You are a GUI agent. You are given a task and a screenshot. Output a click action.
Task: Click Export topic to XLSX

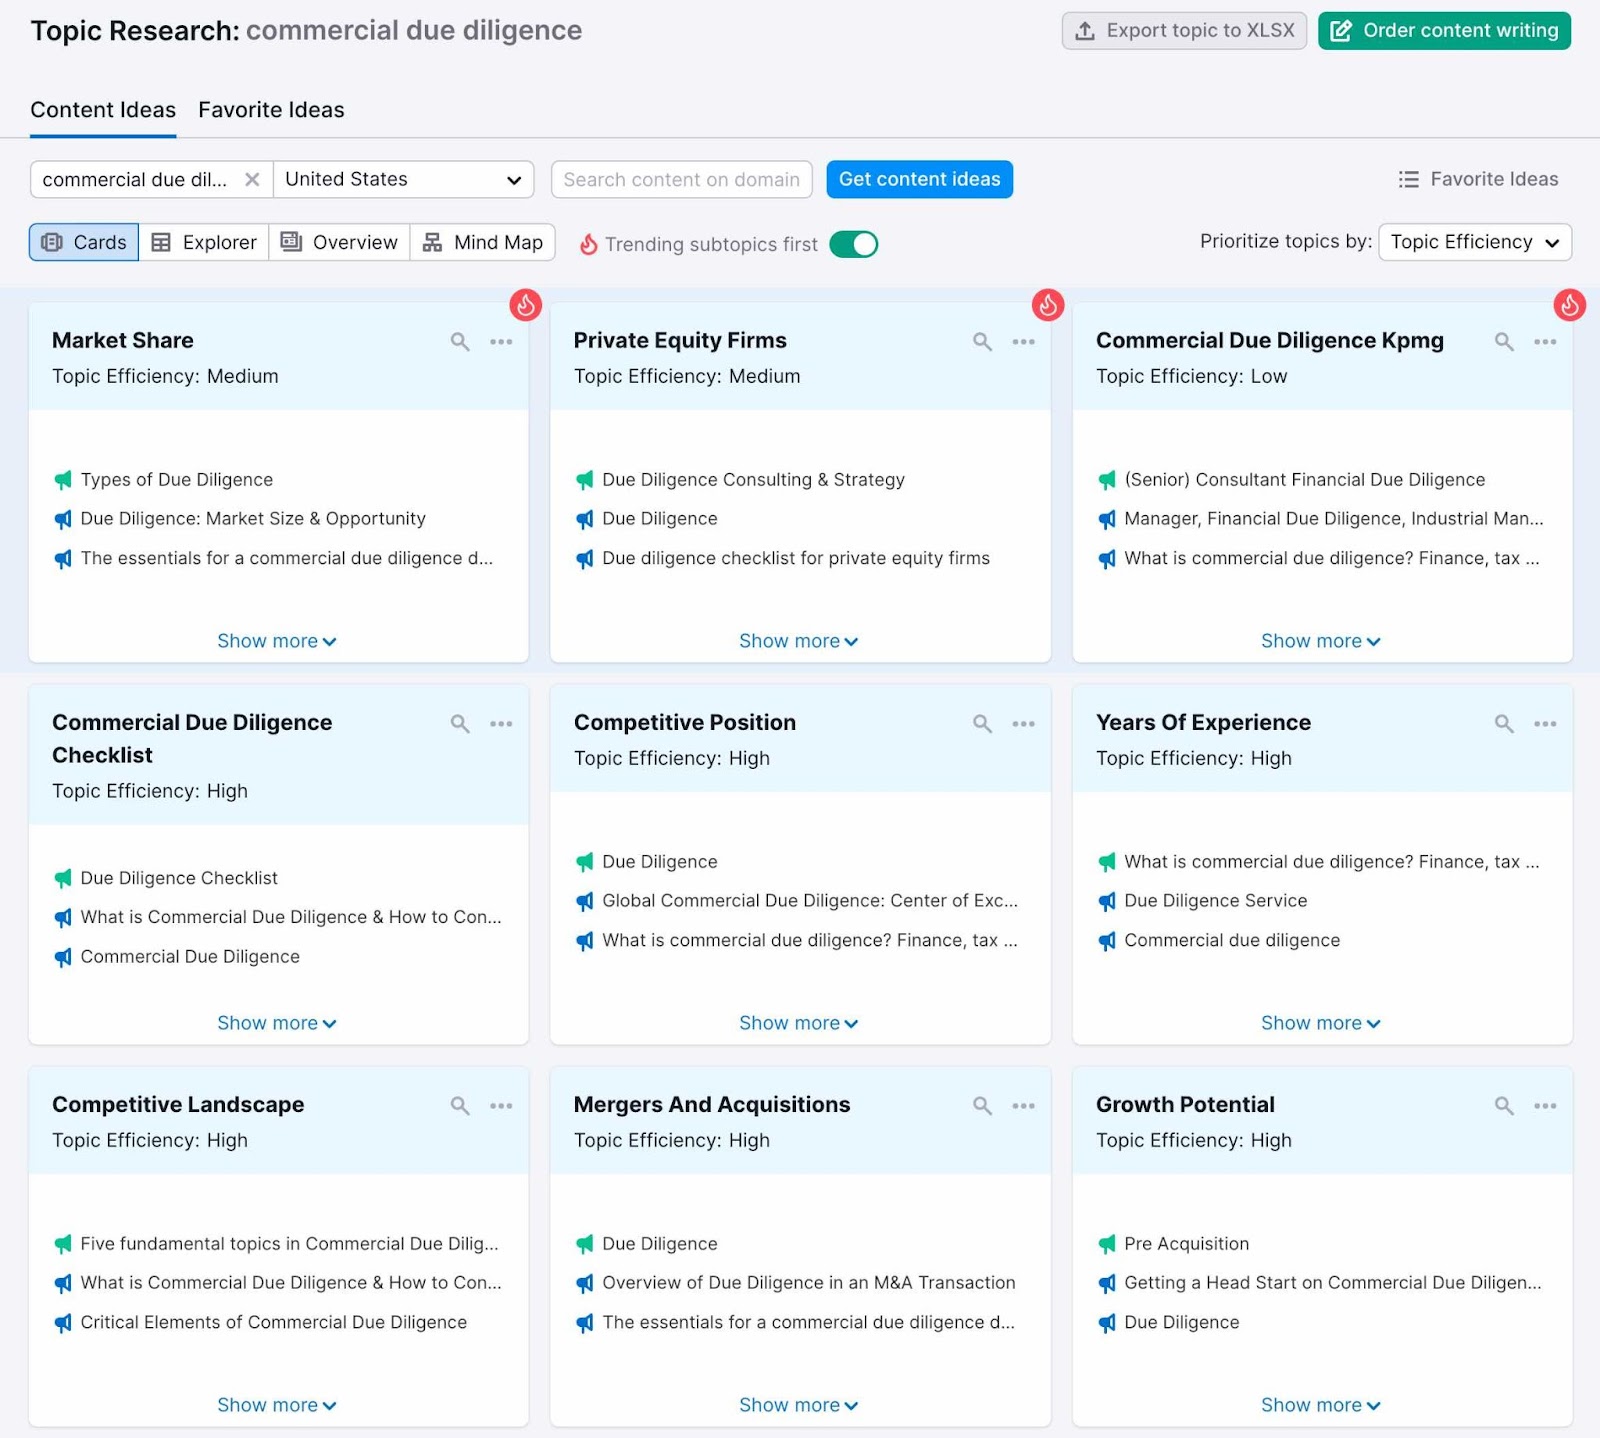[1184, 30]
